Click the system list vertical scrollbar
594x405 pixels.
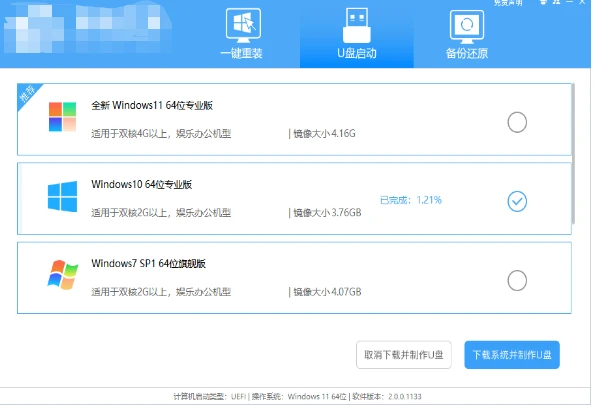click(x=574, y=153)
